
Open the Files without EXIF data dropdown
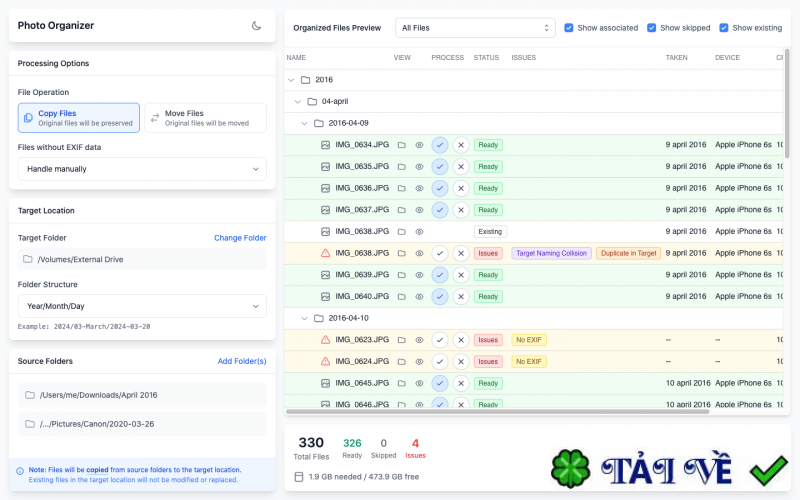click(x=142, y=169)
